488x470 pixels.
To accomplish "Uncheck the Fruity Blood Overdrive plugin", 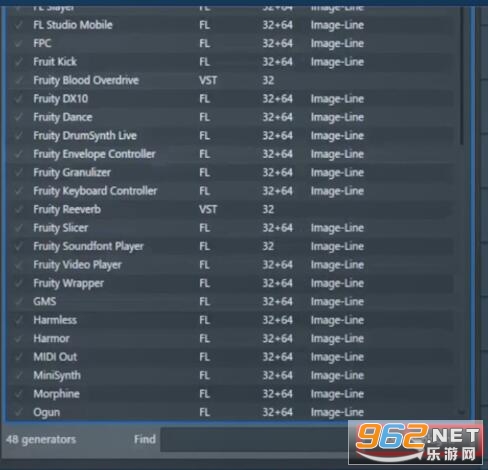I will [19, 80].
